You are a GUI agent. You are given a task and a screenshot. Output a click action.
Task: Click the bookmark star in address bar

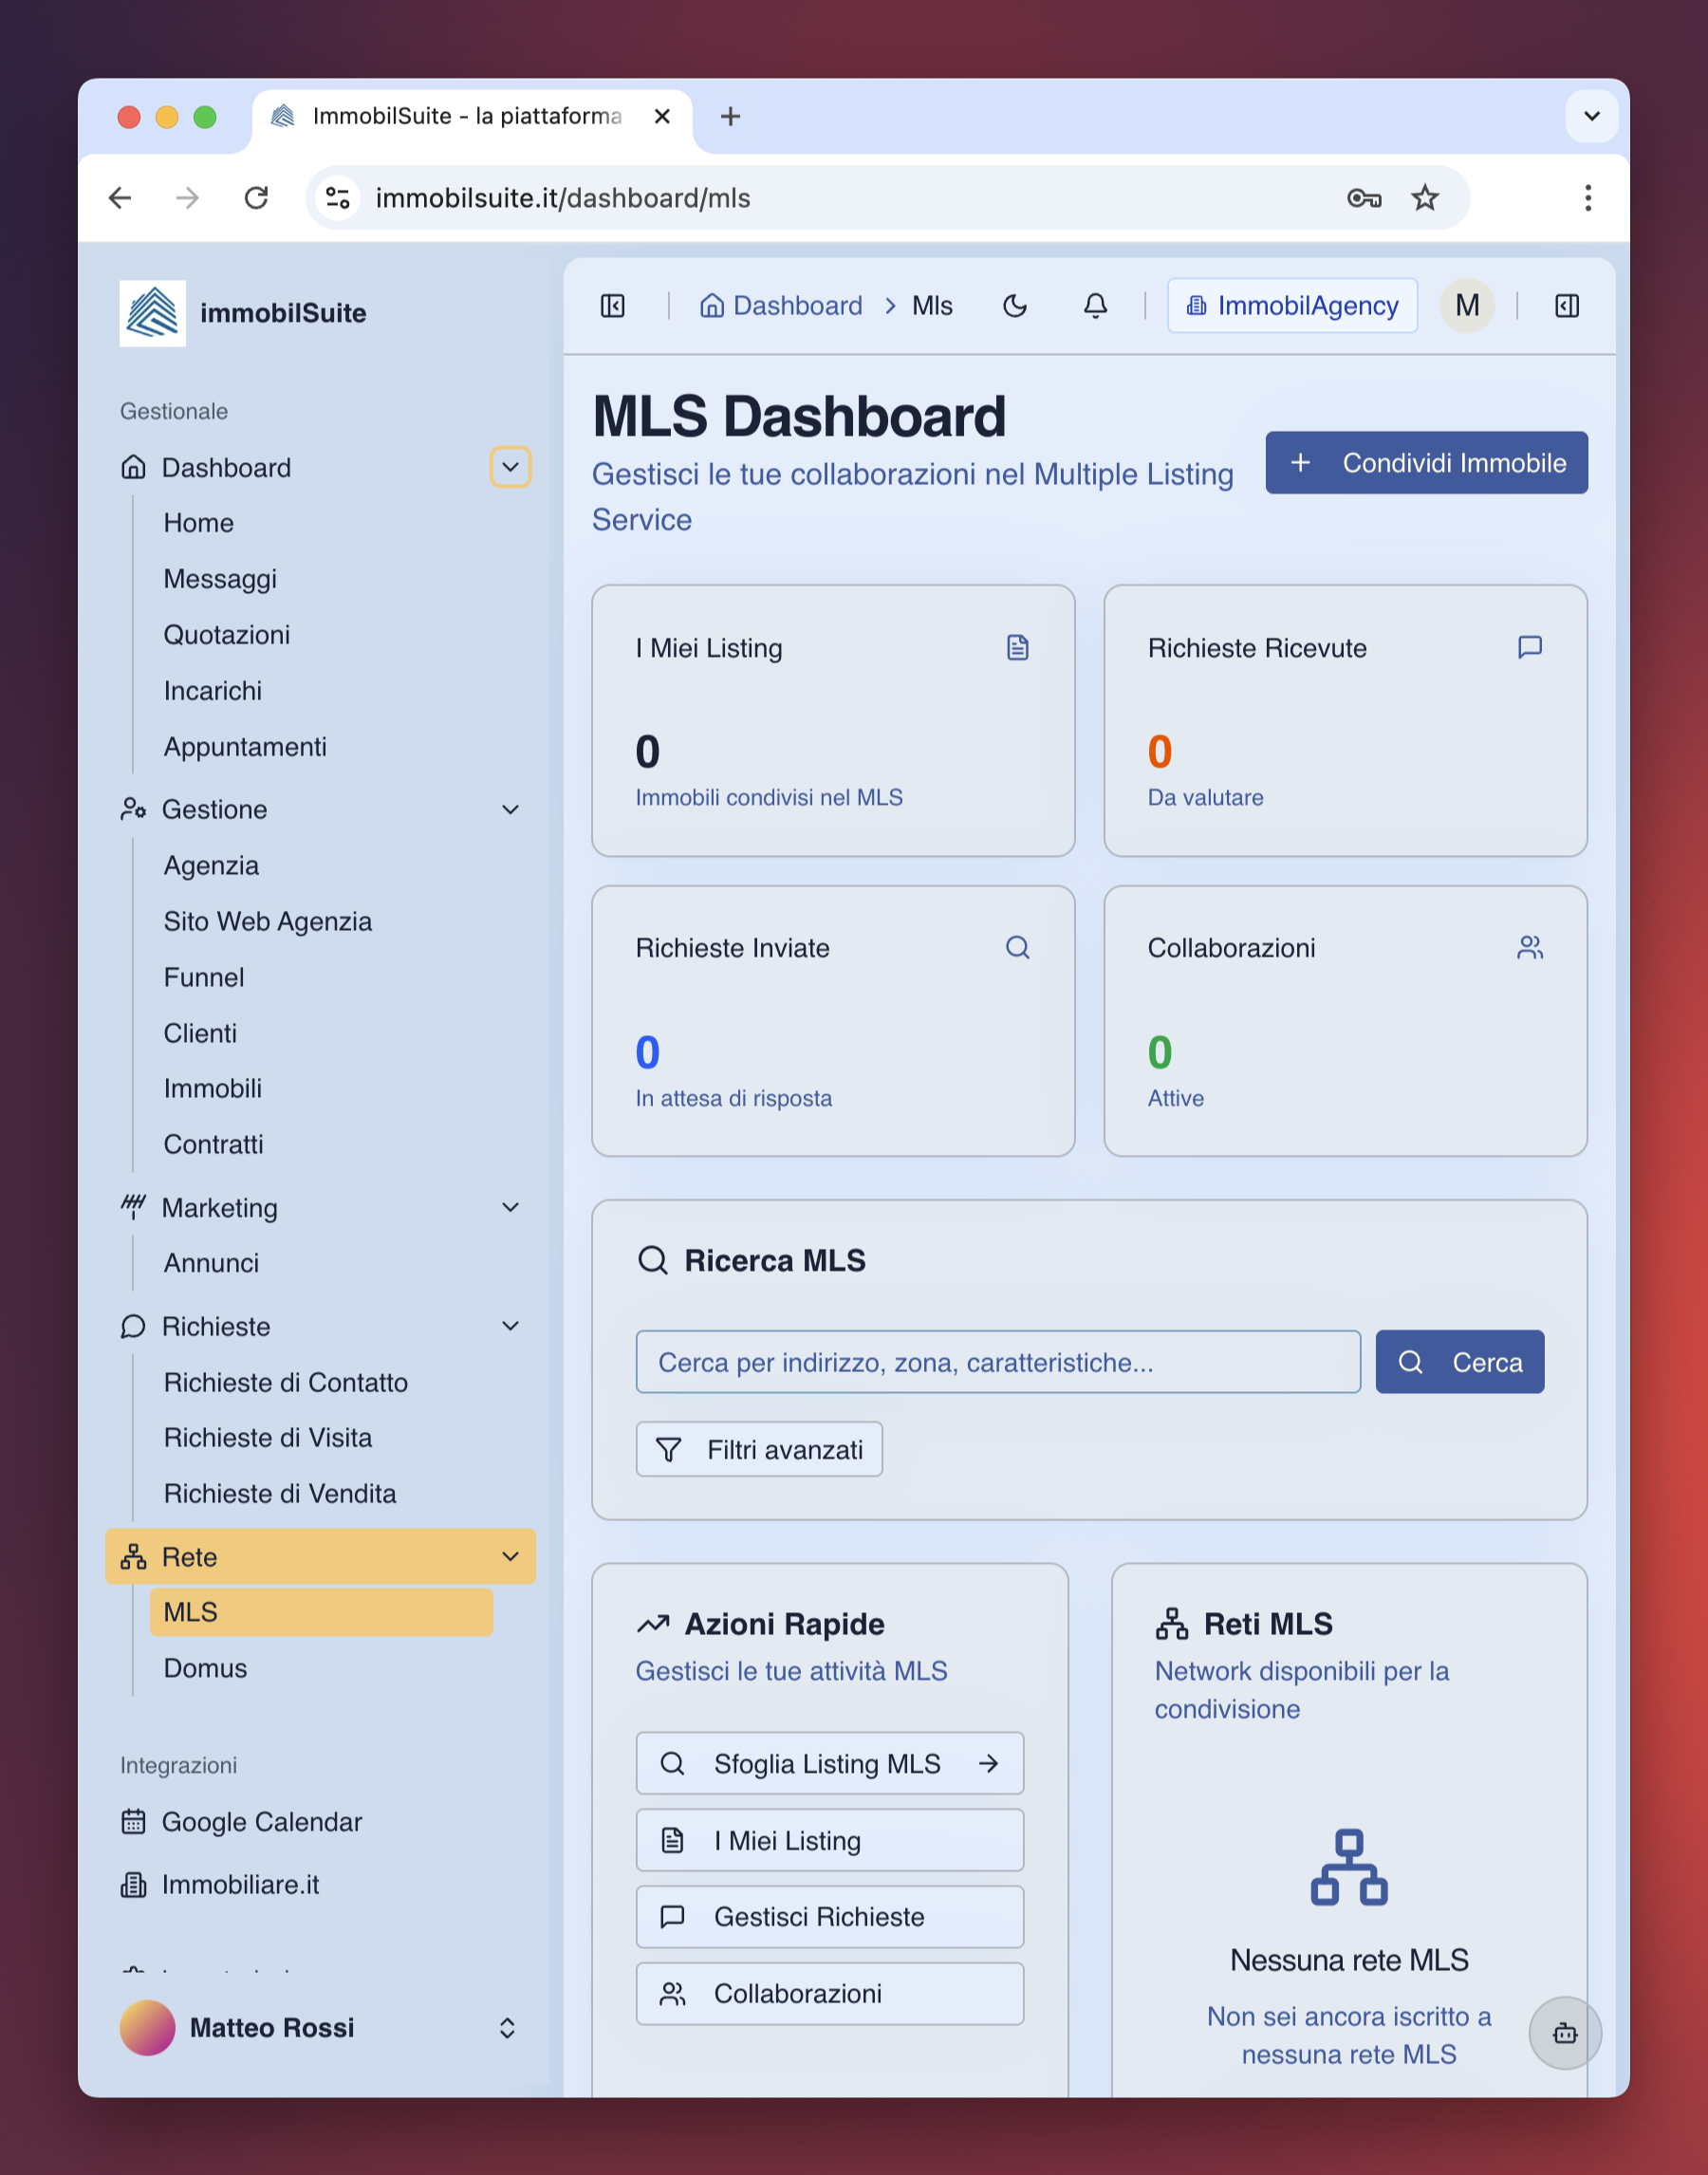coord(1424,198)
